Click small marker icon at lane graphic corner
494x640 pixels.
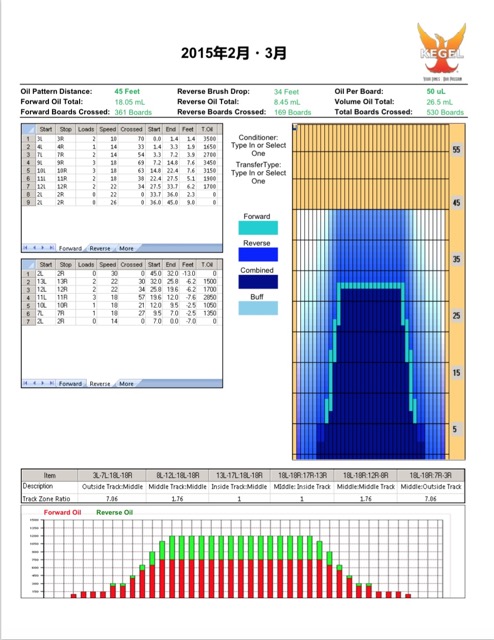coord(295,127)
